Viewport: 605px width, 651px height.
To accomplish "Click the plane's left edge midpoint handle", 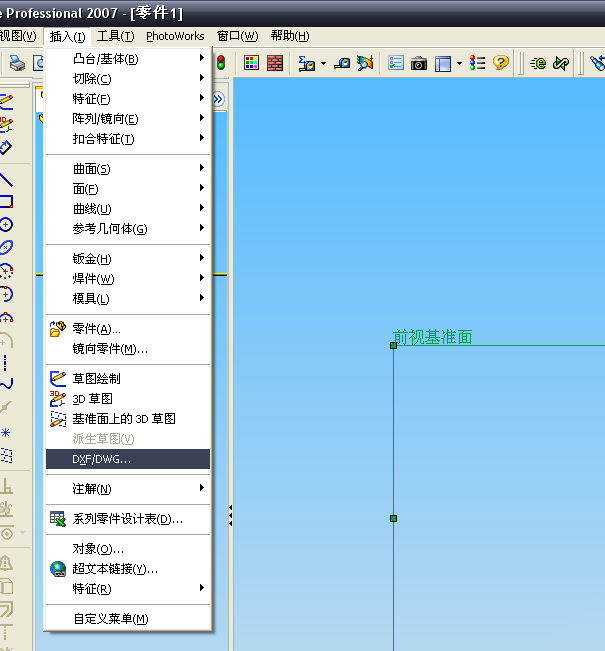I will 393,518.
